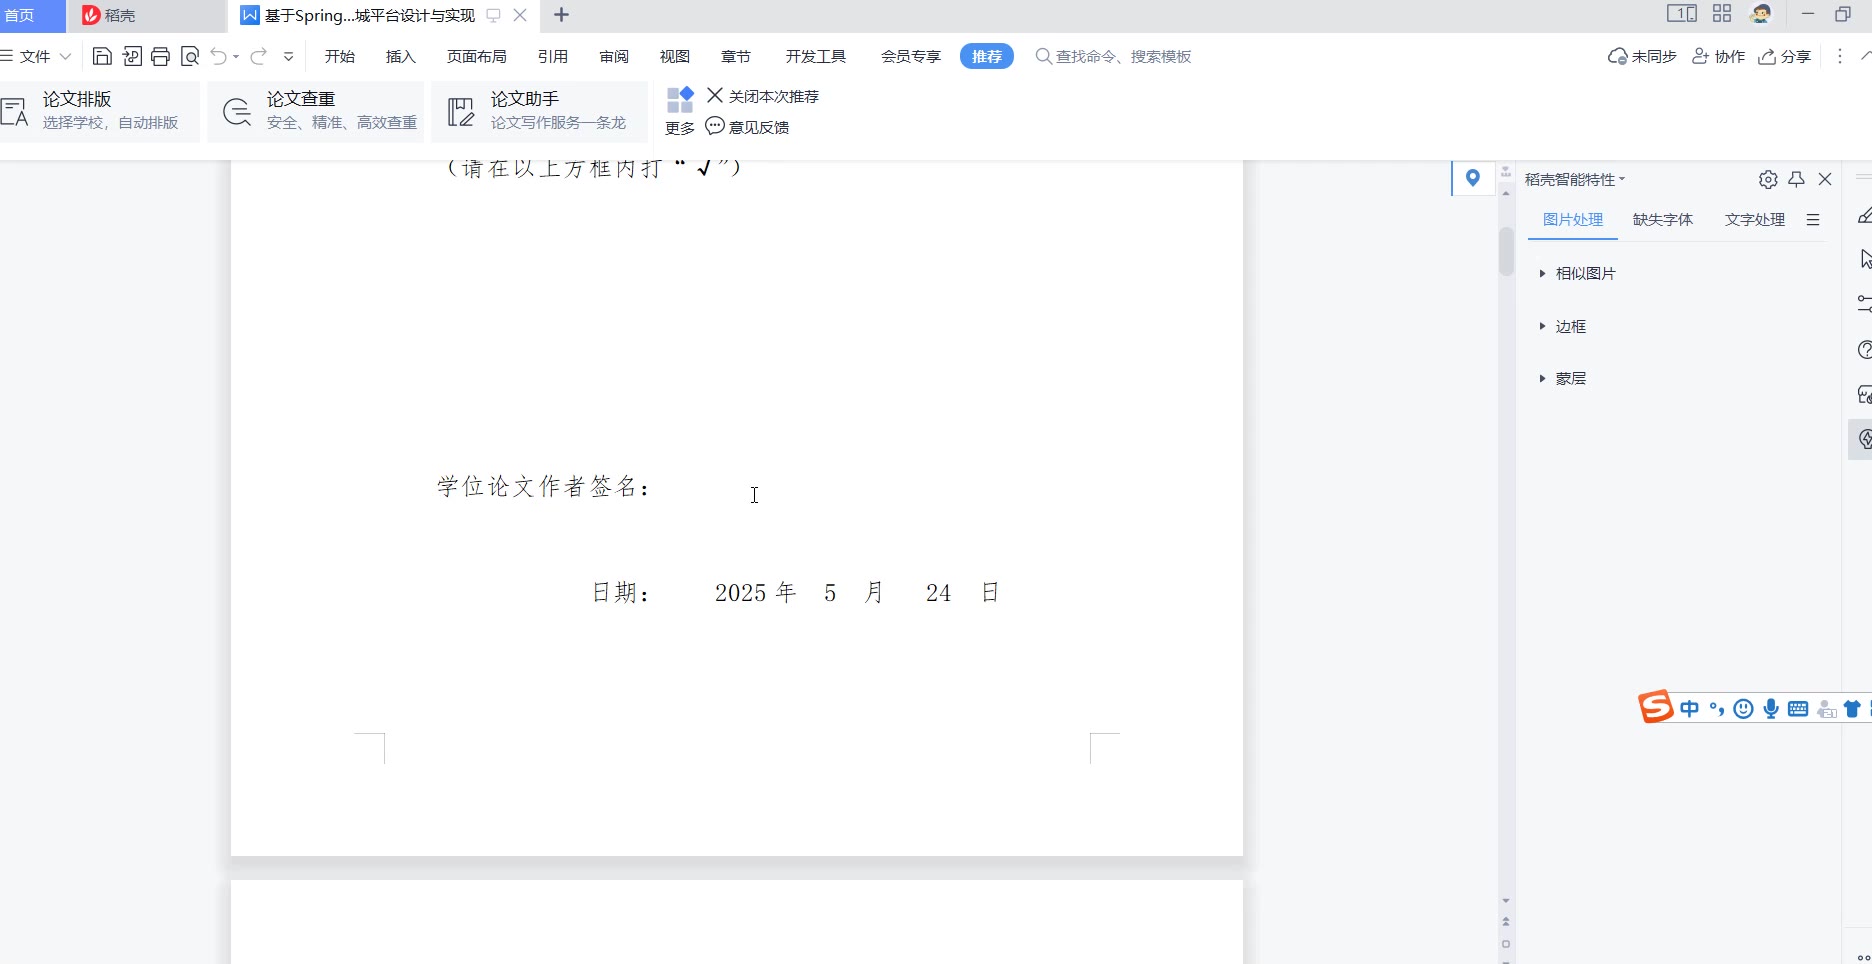Screen dimensions: 1872x964
Task: Launch 论文查重 plagiarism check
Action: tap(316, 111)
